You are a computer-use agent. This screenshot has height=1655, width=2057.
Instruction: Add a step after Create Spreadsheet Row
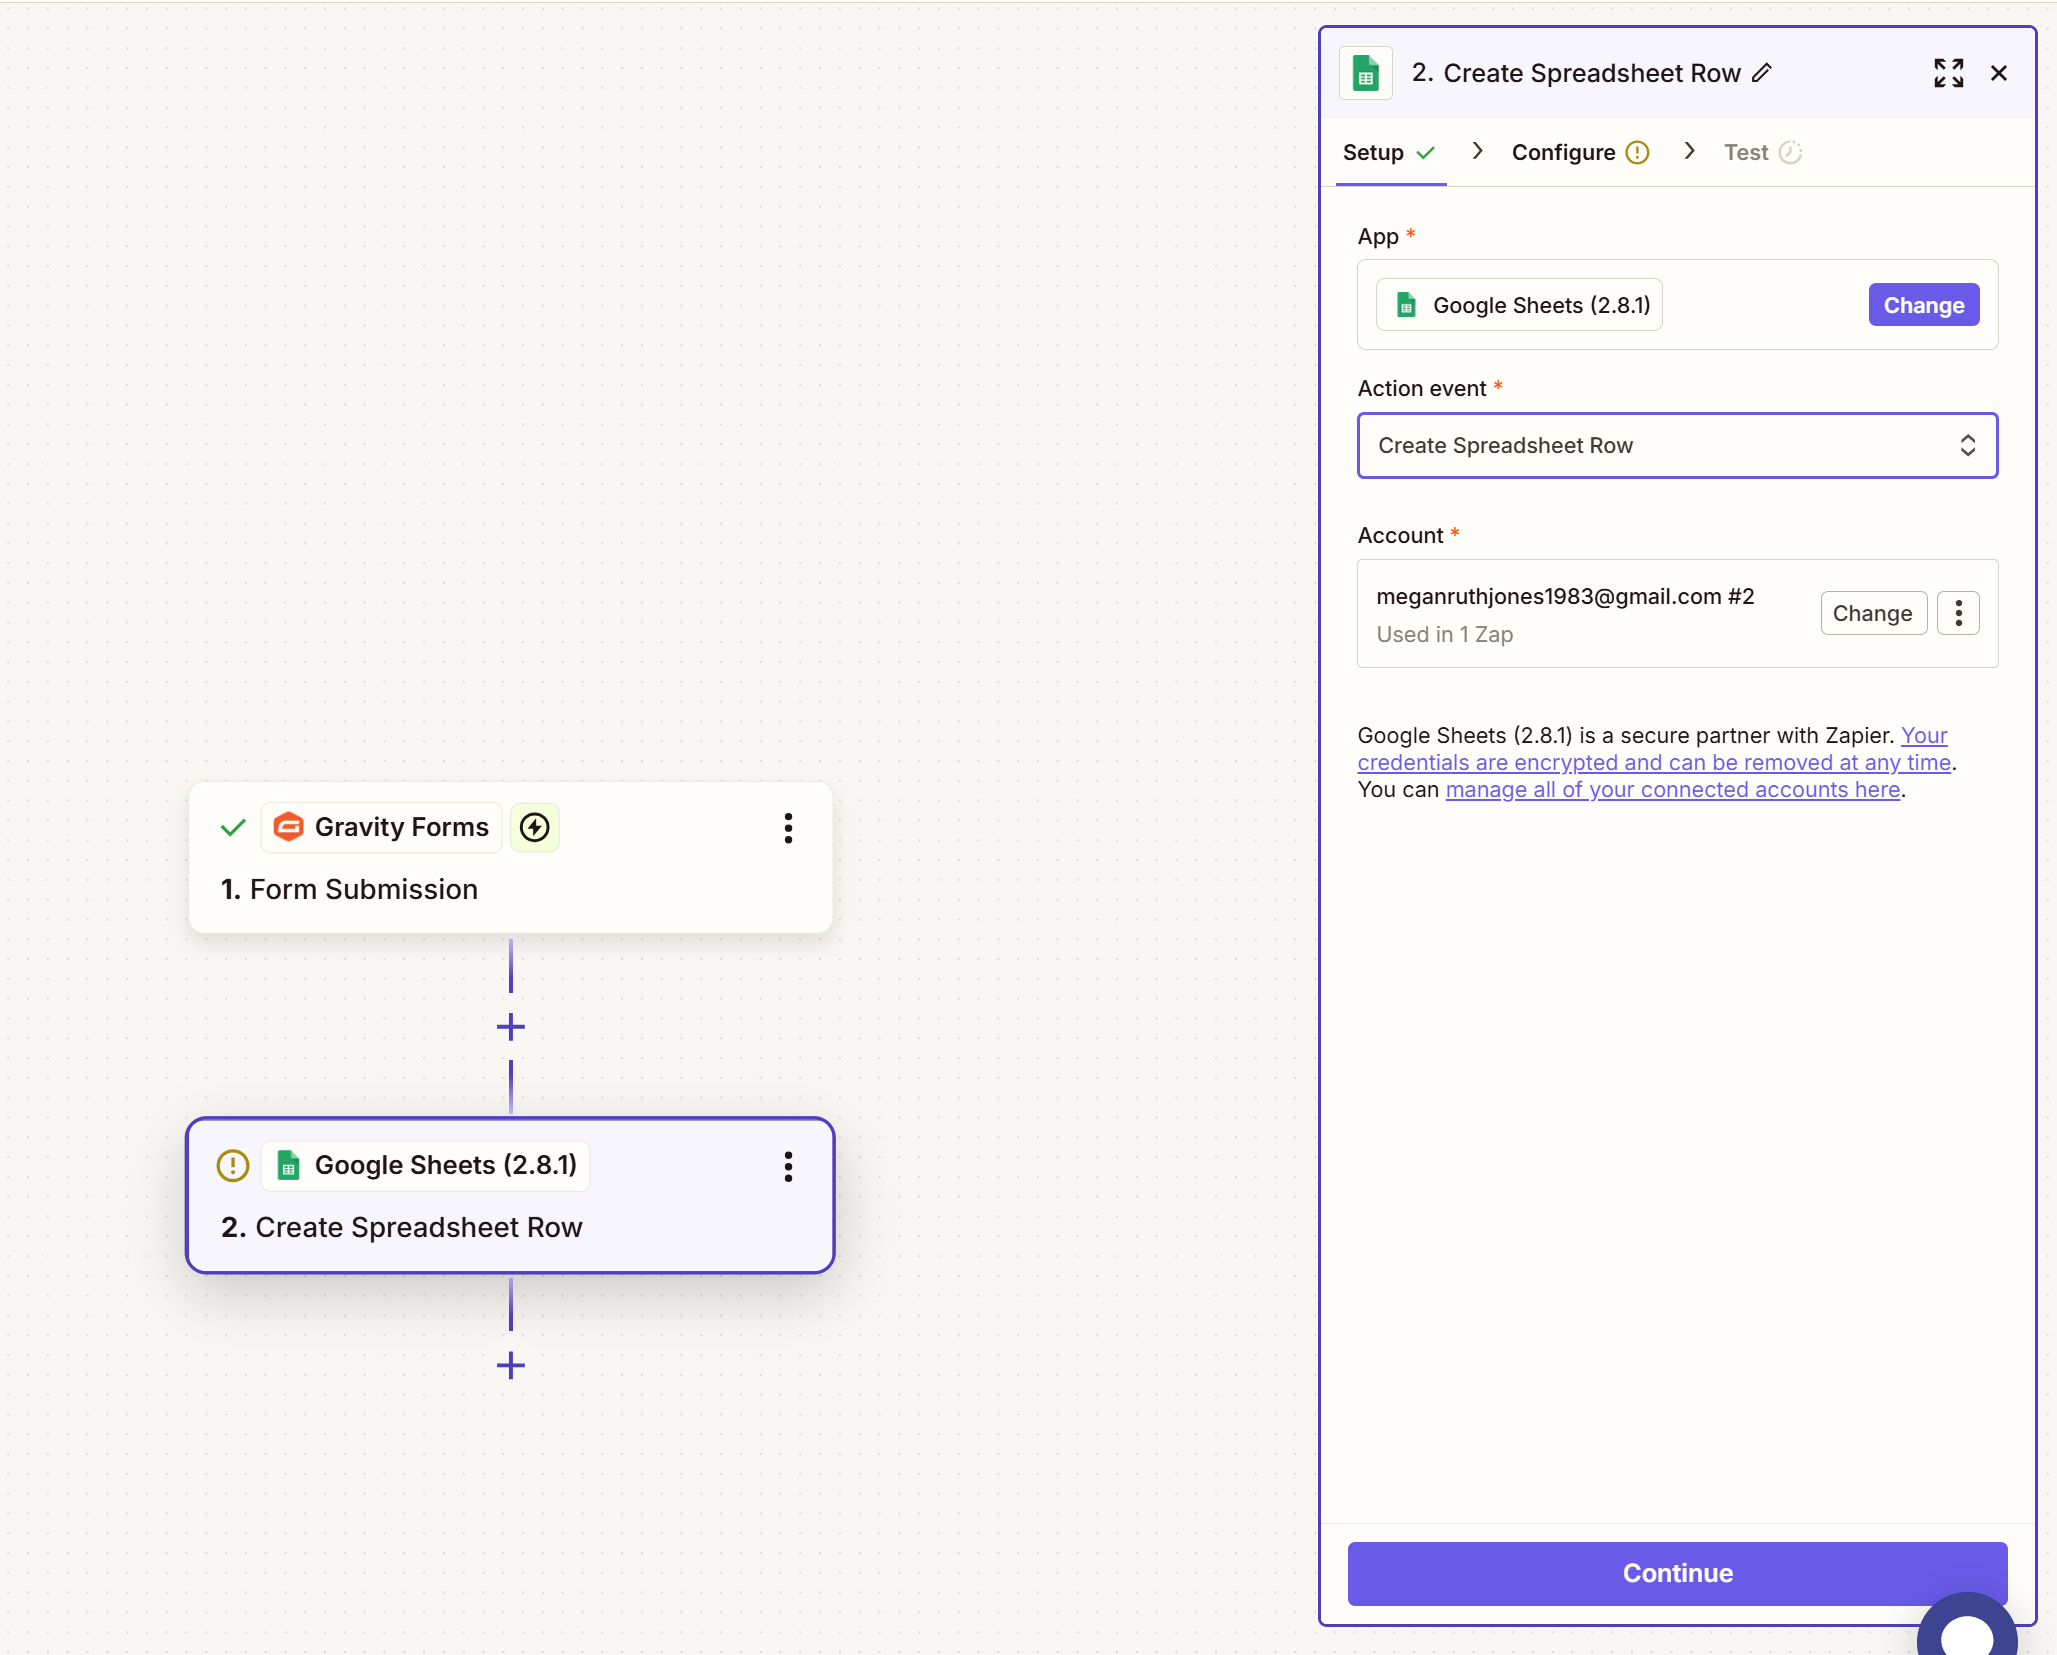[511, 1365]
